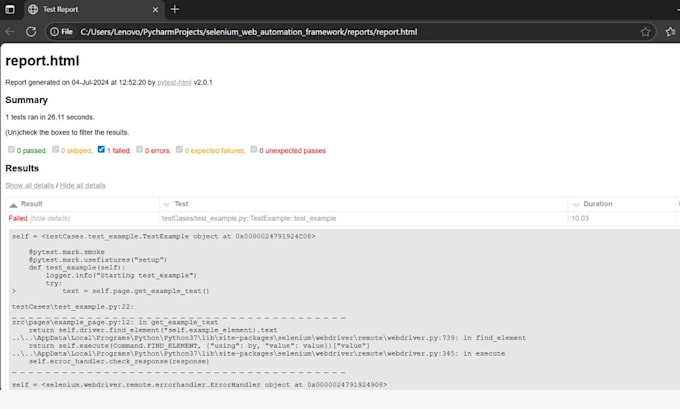Toggle the 0 expected failures checkbox
Screen dimensions: 680x409
click(x=179, y=150)
